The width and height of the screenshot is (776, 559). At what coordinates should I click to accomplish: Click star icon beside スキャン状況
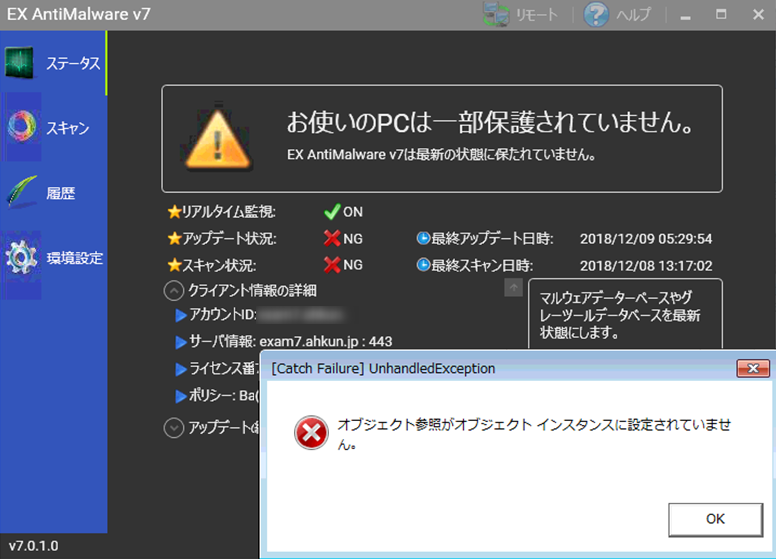[x=174, y=266]
